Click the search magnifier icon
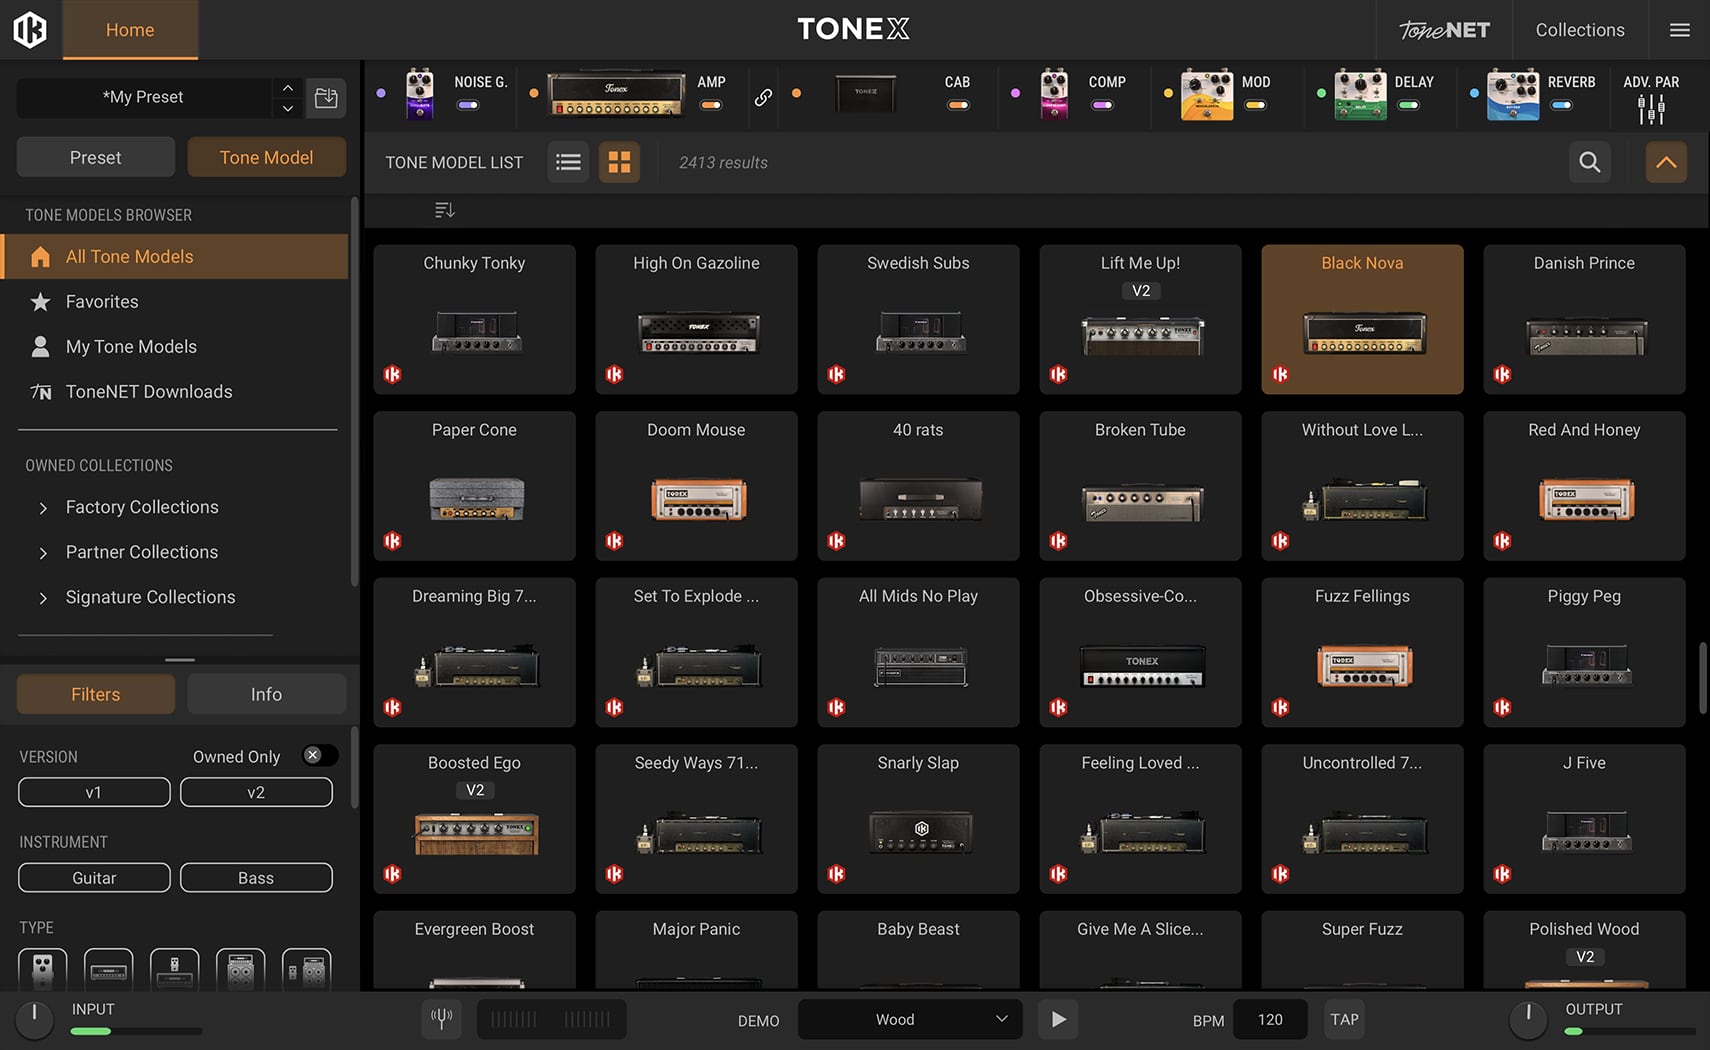 click(x=1589, y=162)
